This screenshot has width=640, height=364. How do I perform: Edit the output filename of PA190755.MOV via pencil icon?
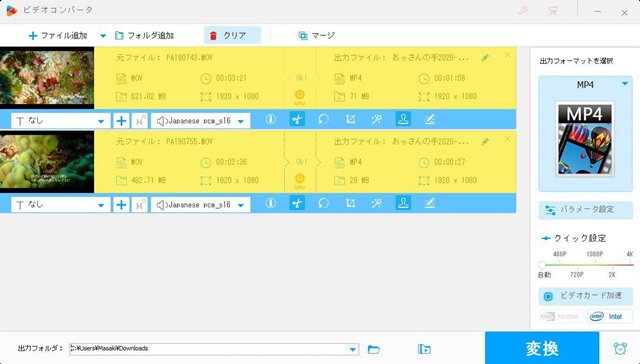point(485,142)
